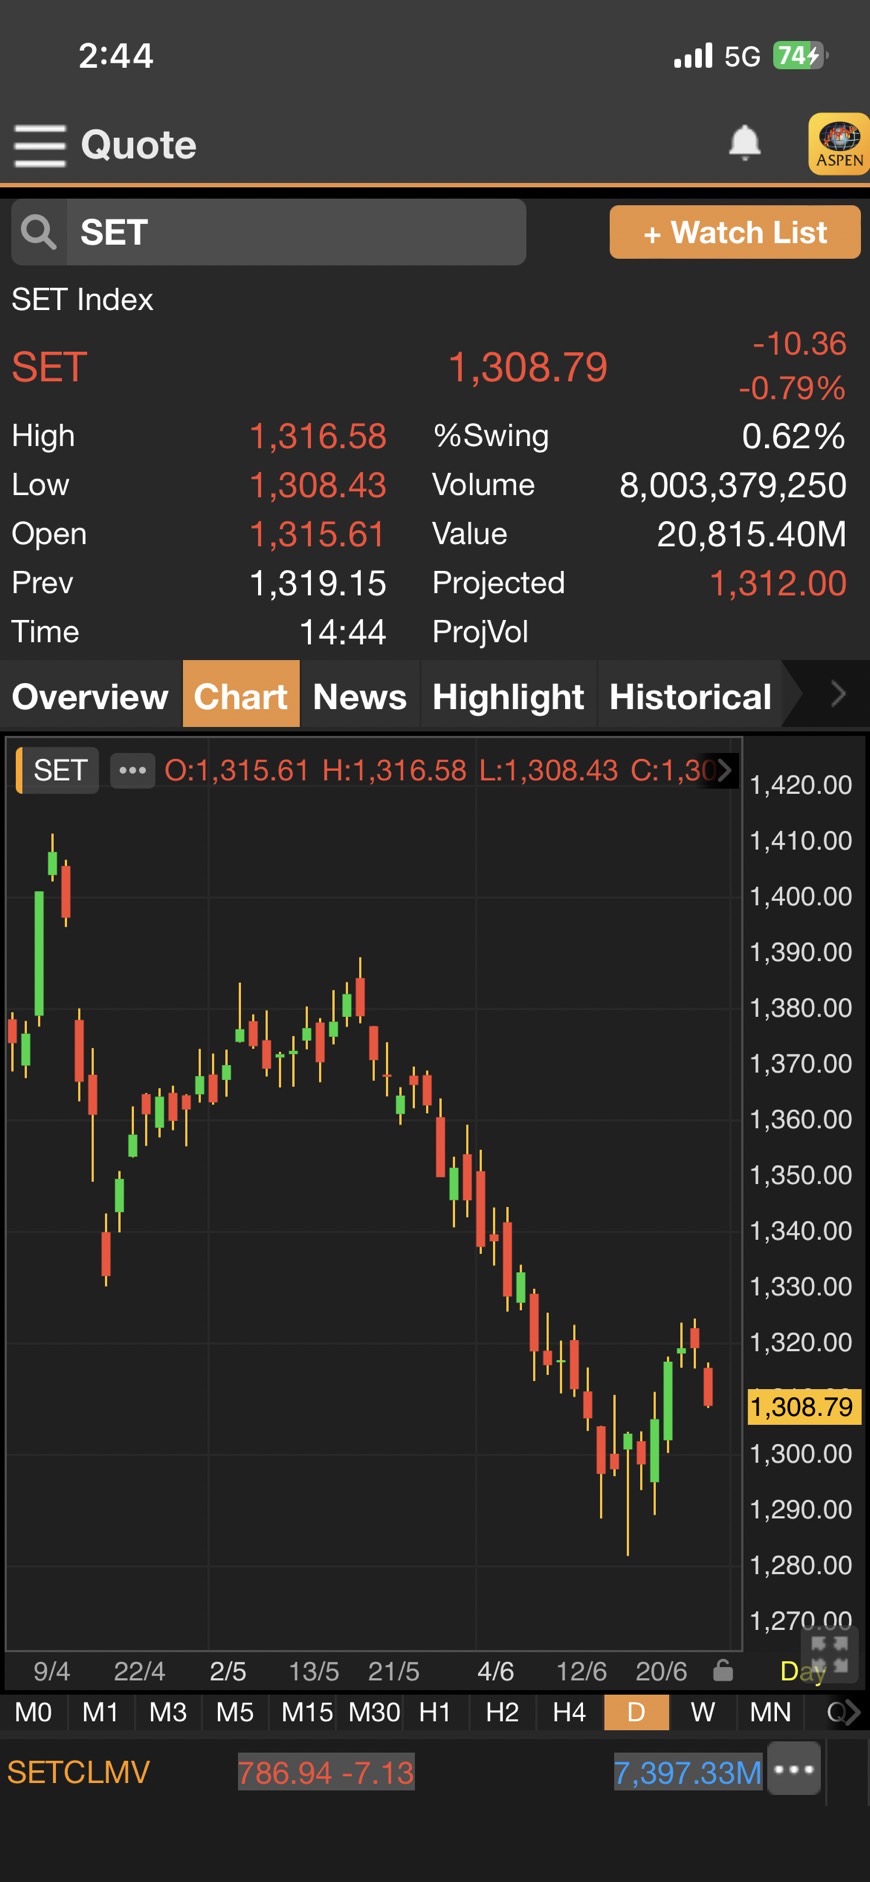
Task: Tap the Projected value 1,312.00
Action: tap(778, 583)
